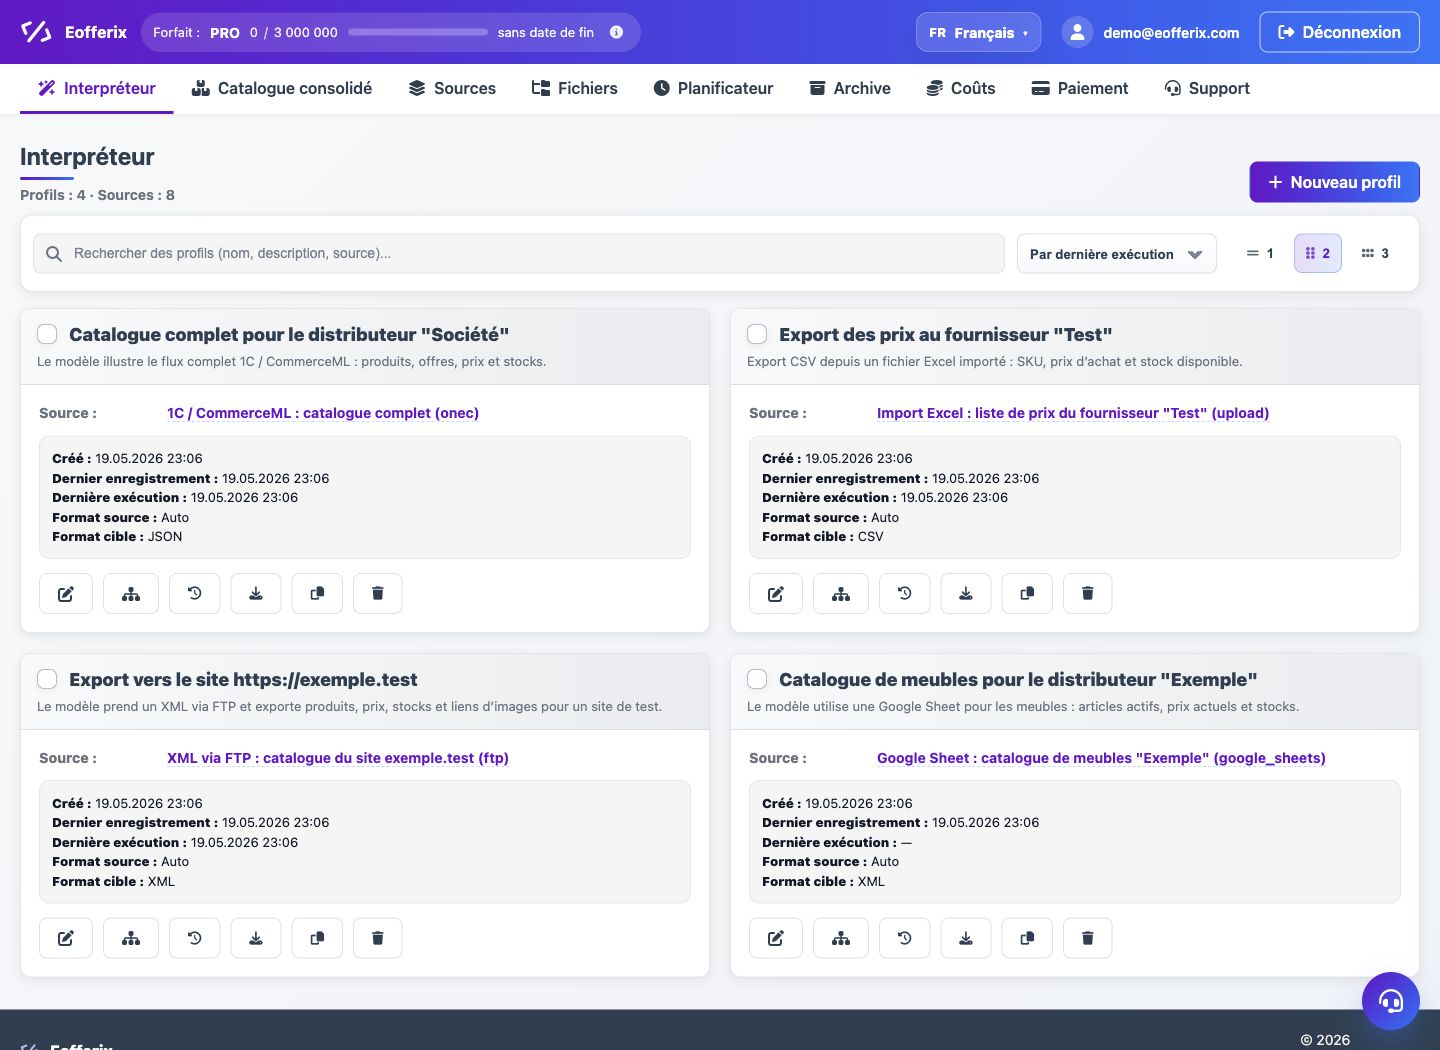Switch to two-column layout view
The width and height of the screenshot is (1440, 1050).
click(x=1318, y=253)
